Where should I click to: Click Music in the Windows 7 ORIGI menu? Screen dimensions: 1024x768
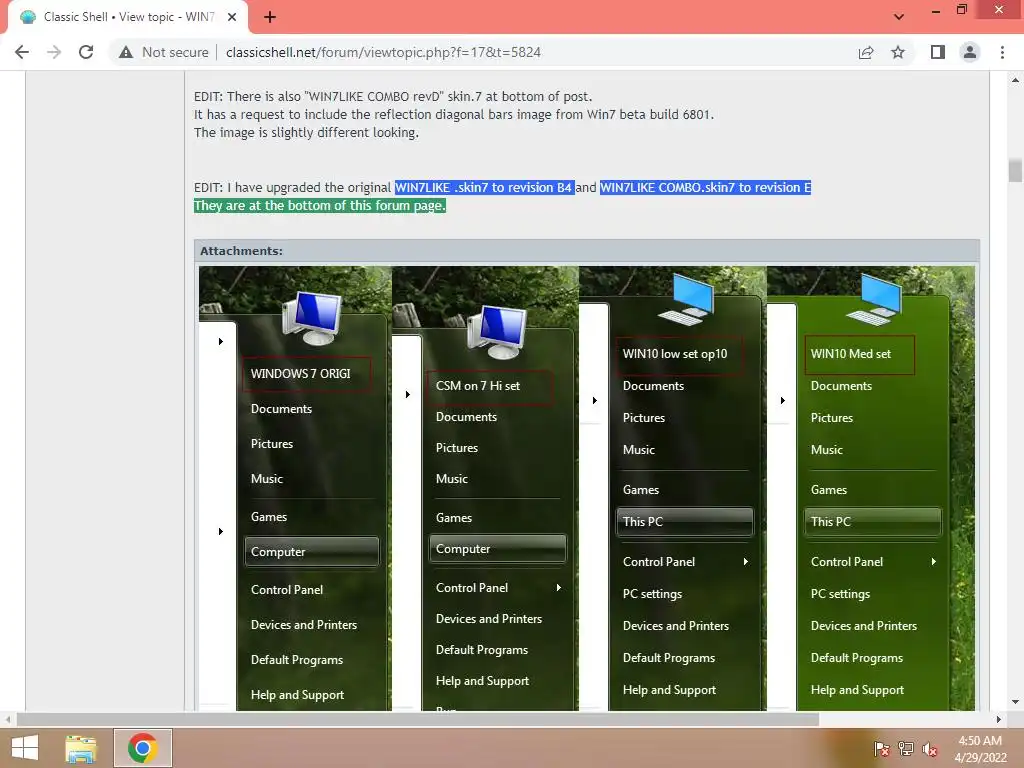(x=266, y=479)
